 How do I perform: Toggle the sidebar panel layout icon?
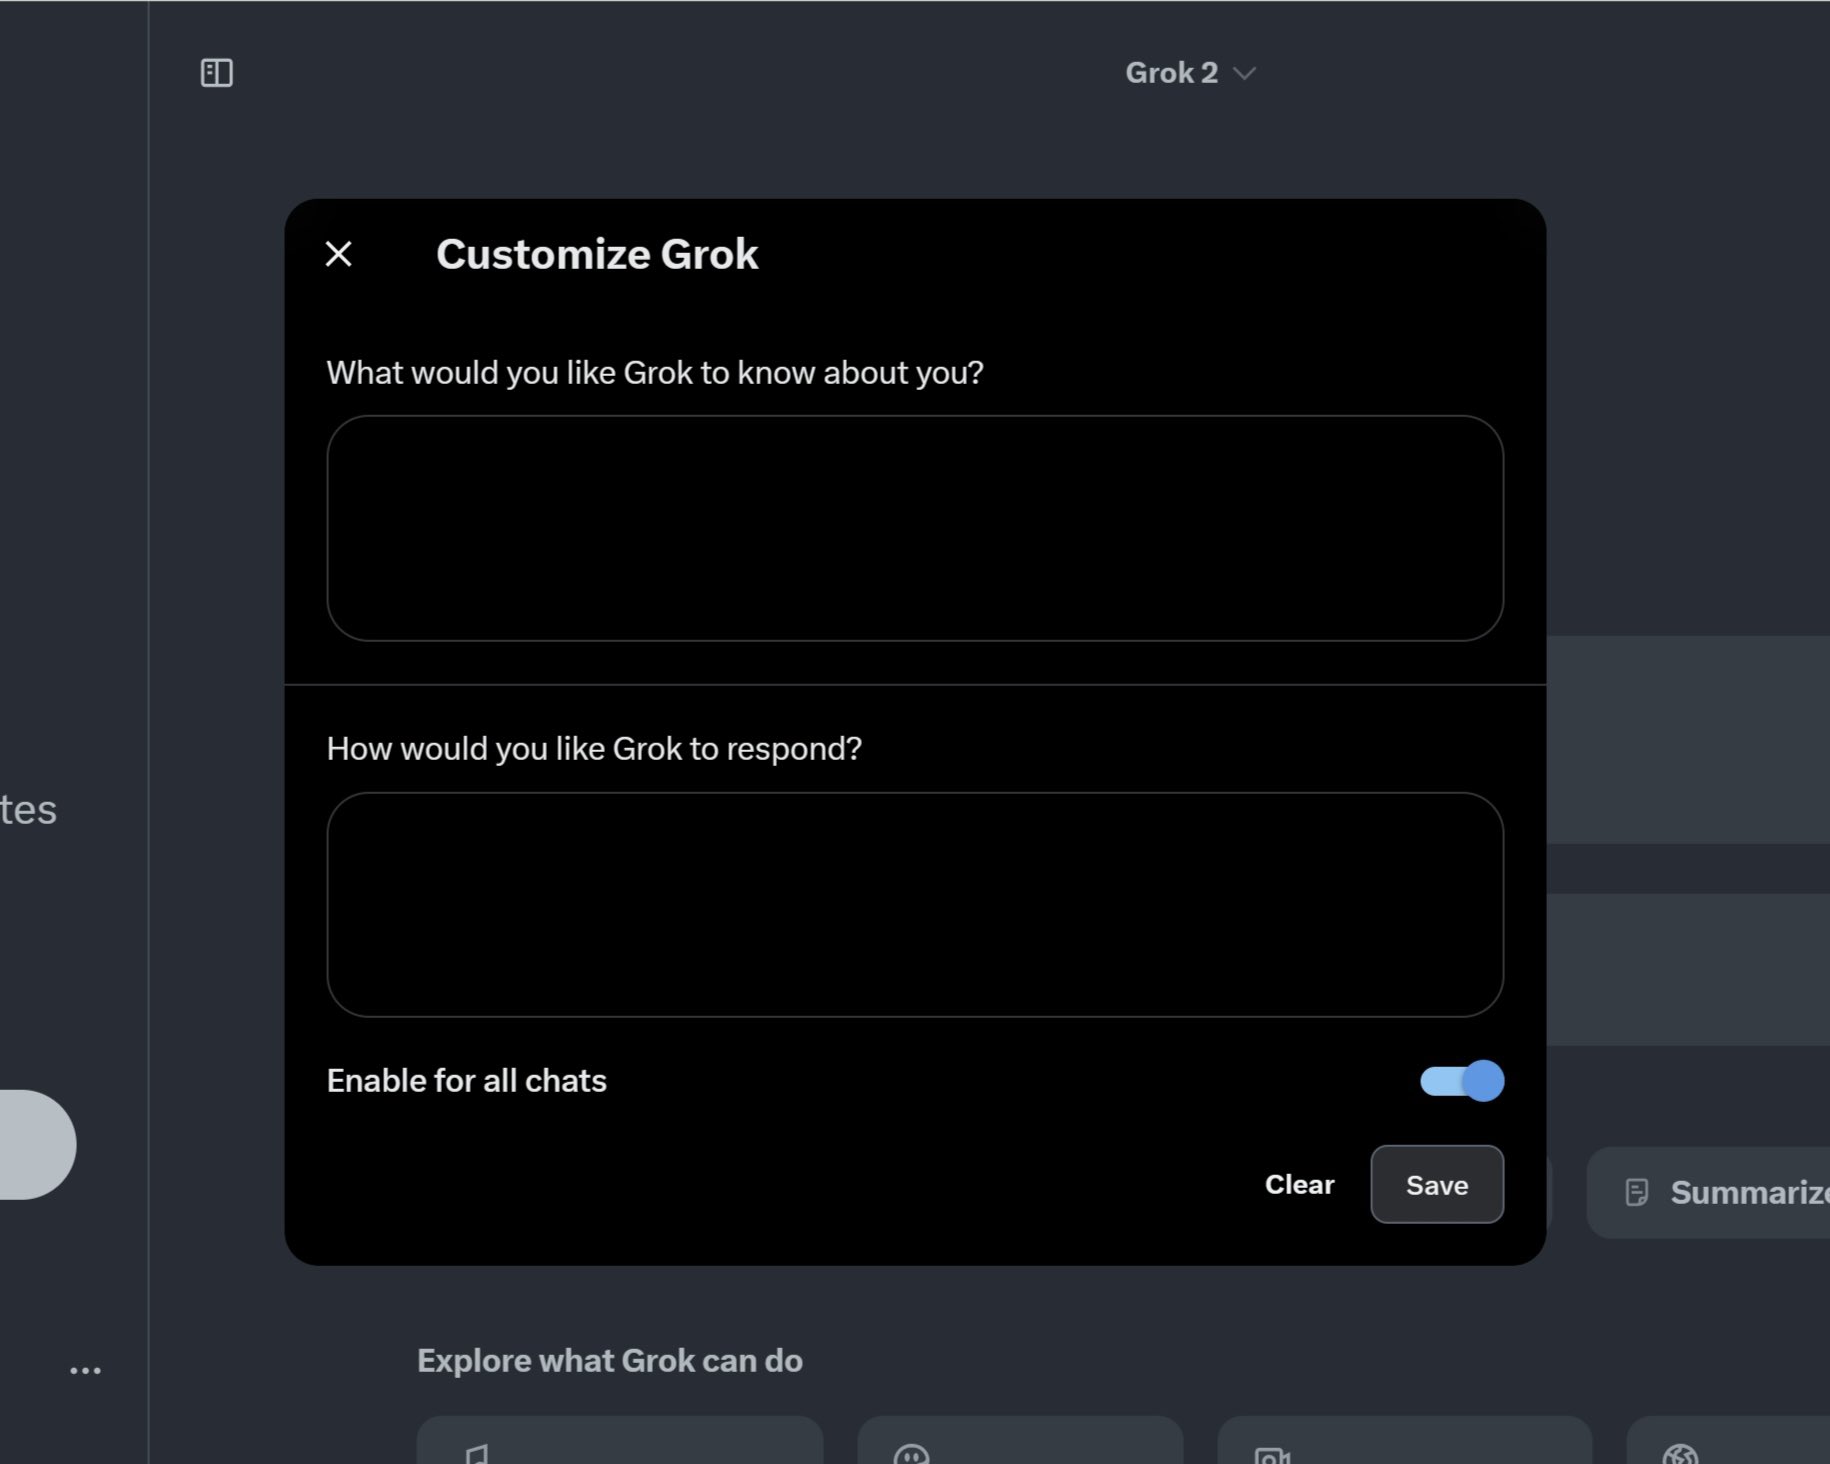click(217, 73)
